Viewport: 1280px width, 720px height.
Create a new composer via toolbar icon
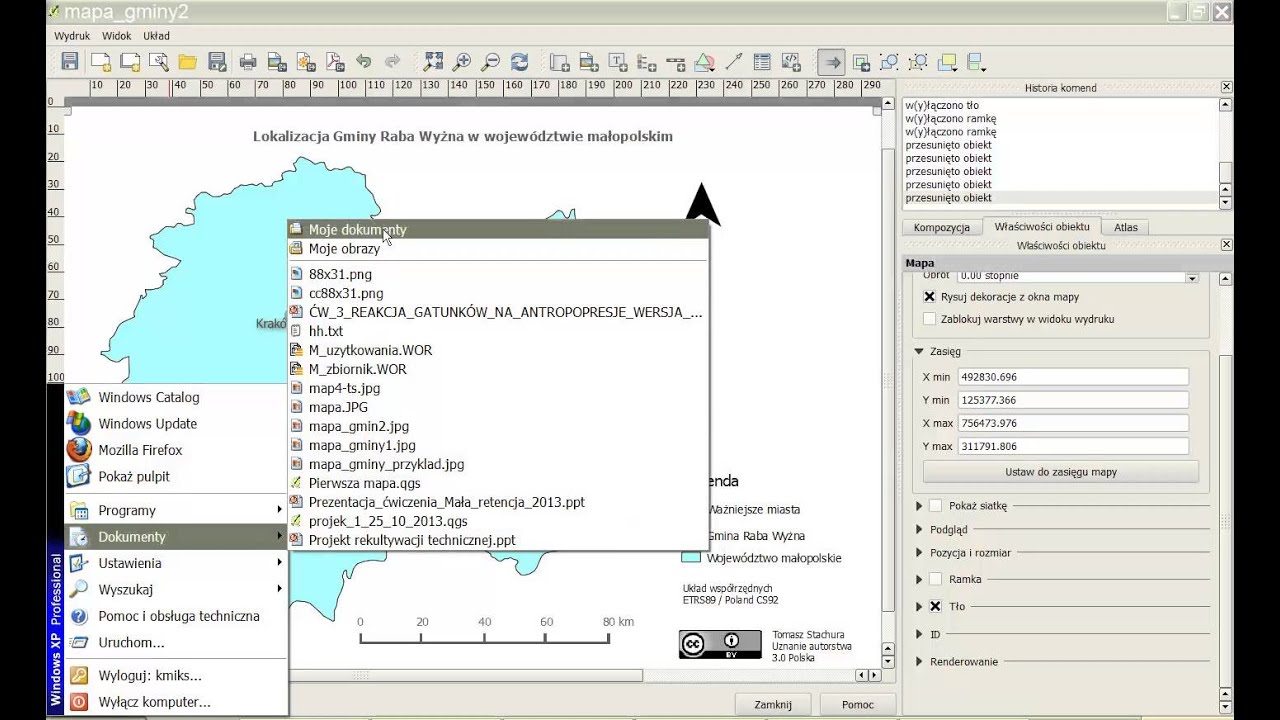pyautogui.click(x=100, y=62)
